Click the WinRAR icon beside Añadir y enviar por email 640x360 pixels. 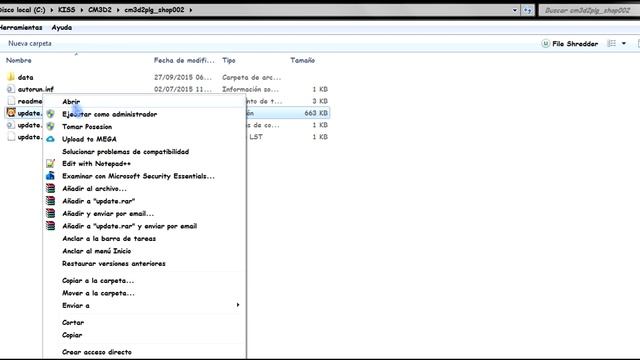tap(50, 213)
